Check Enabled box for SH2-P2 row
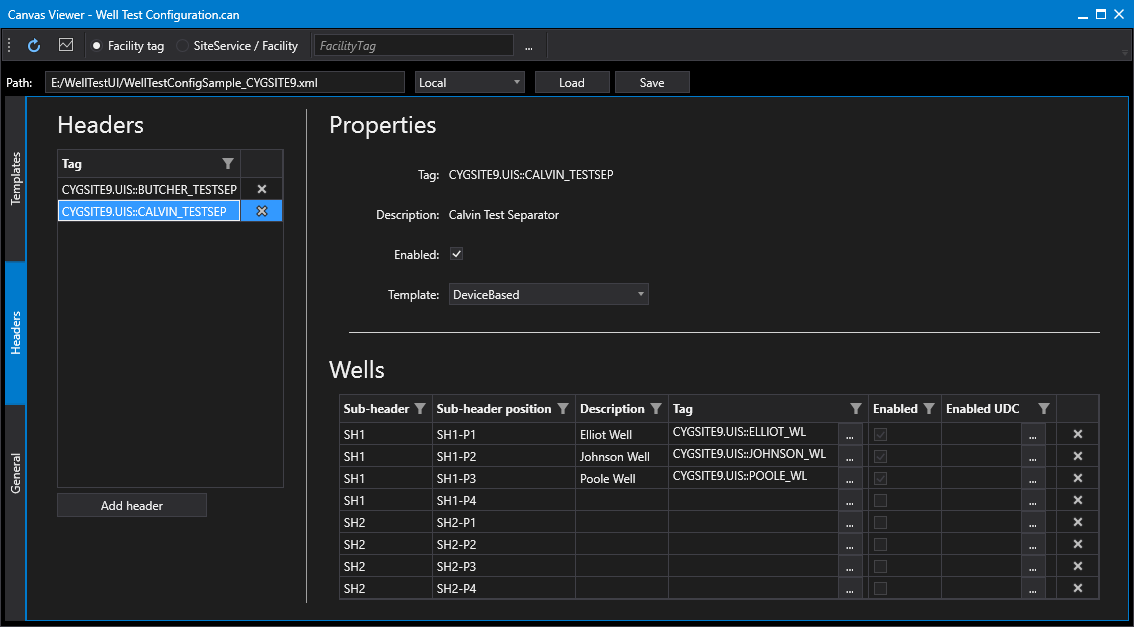1134x627 pixels. point(880,545)
